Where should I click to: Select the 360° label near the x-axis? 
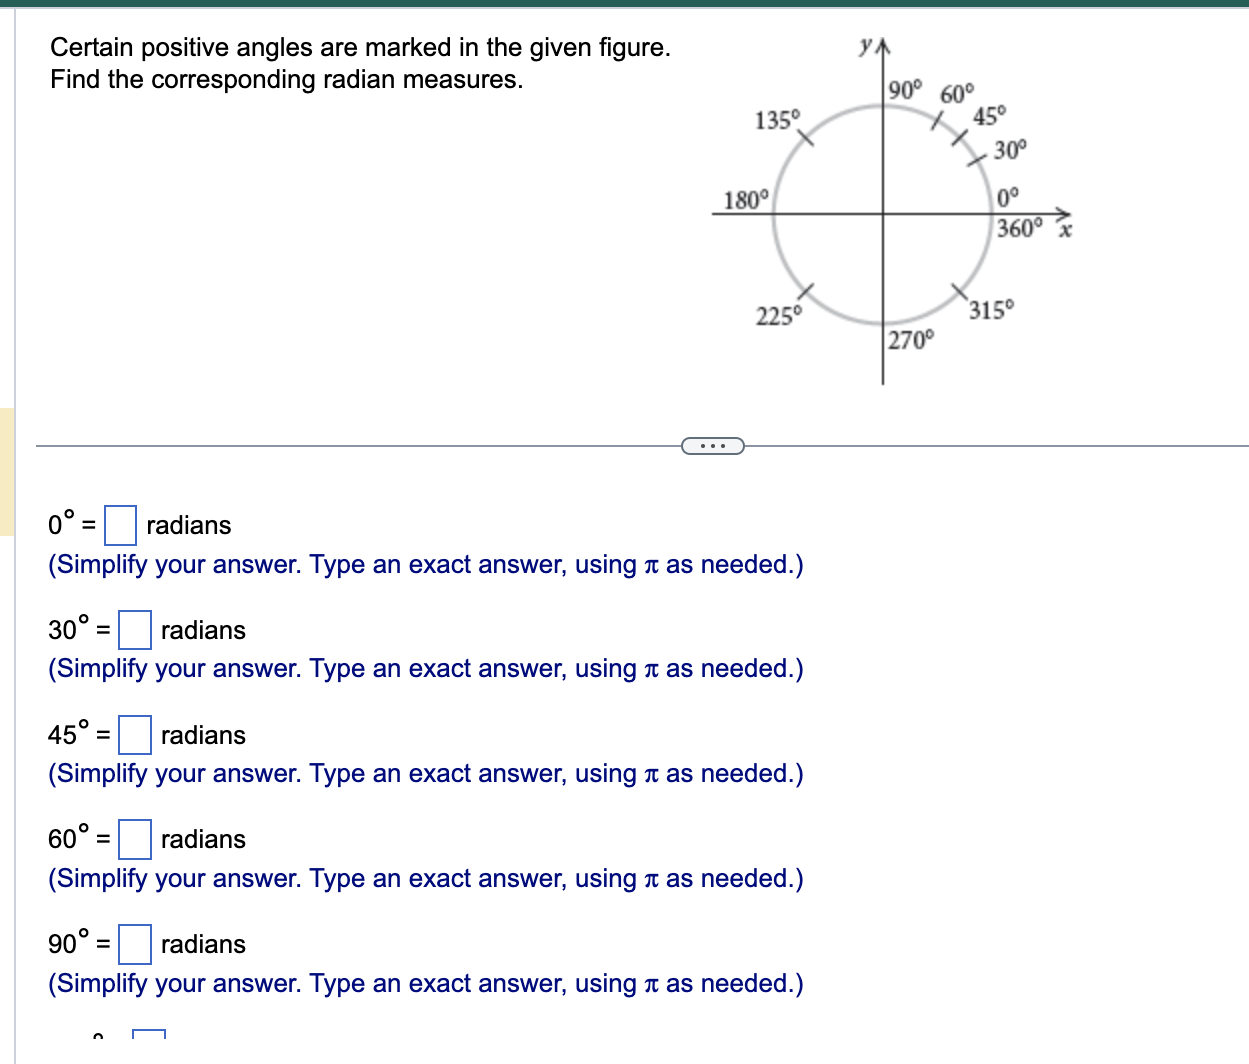point(1019,227)
